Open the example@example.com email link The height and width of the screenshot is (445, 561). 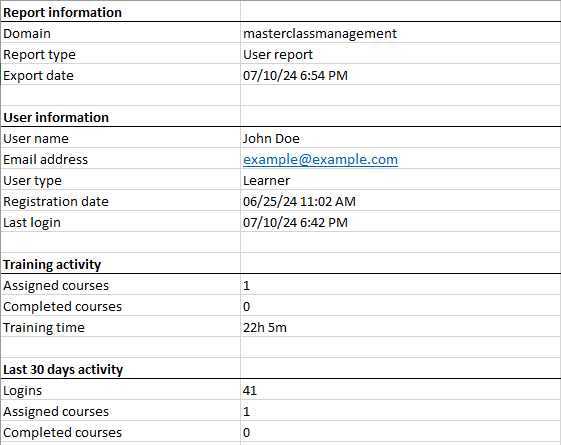click(x=320, y=159)
